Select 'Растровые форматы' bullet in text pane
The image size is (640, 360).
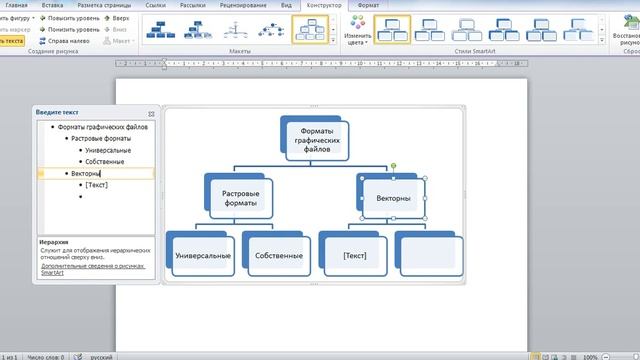[x=101, y=138]
